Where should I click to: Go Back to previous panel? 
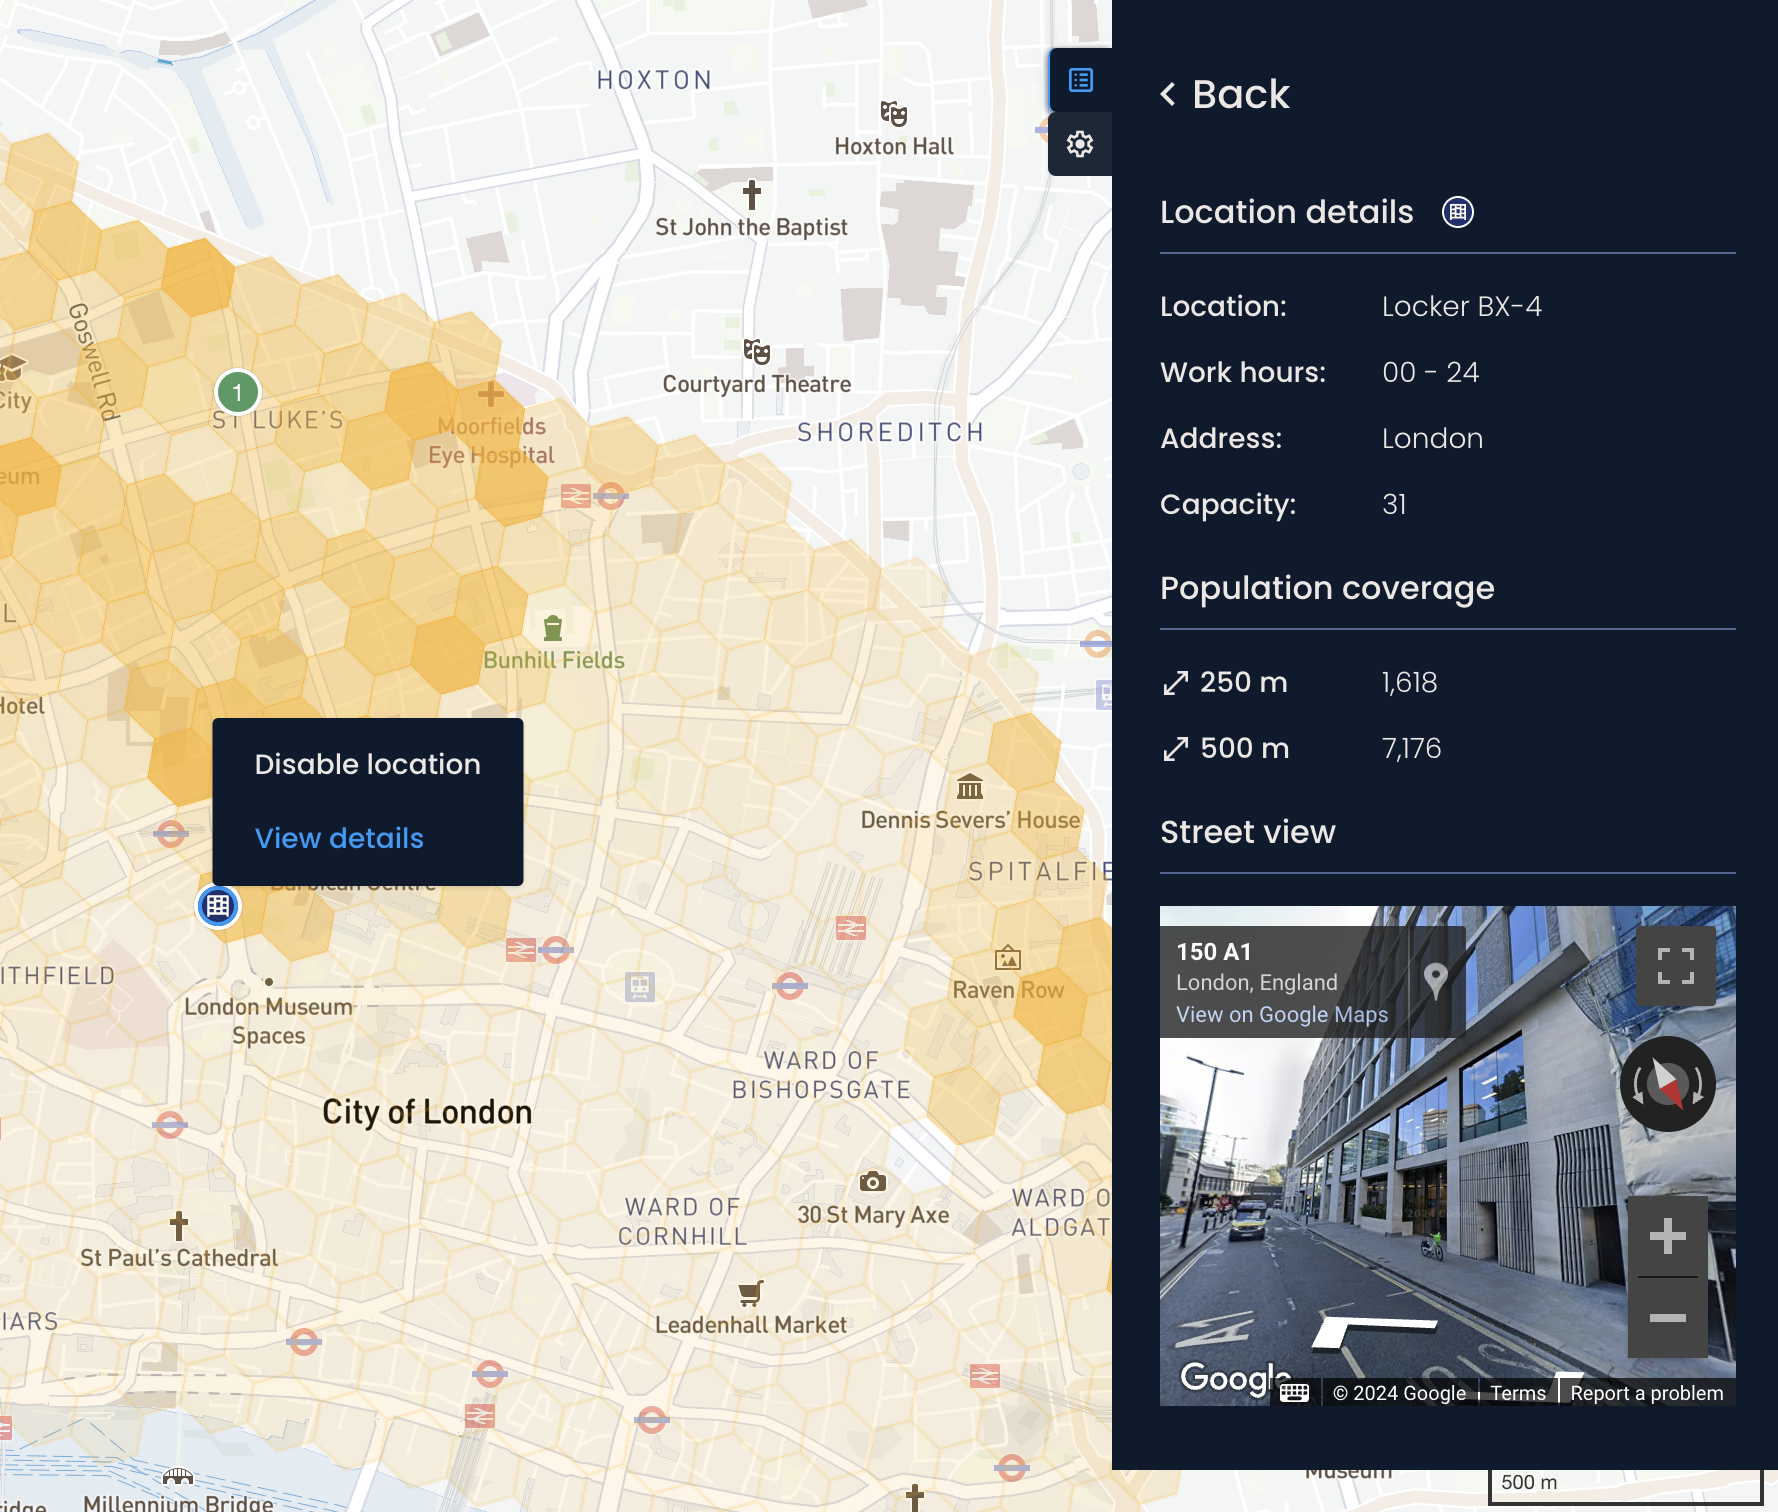click(1225, 94)
